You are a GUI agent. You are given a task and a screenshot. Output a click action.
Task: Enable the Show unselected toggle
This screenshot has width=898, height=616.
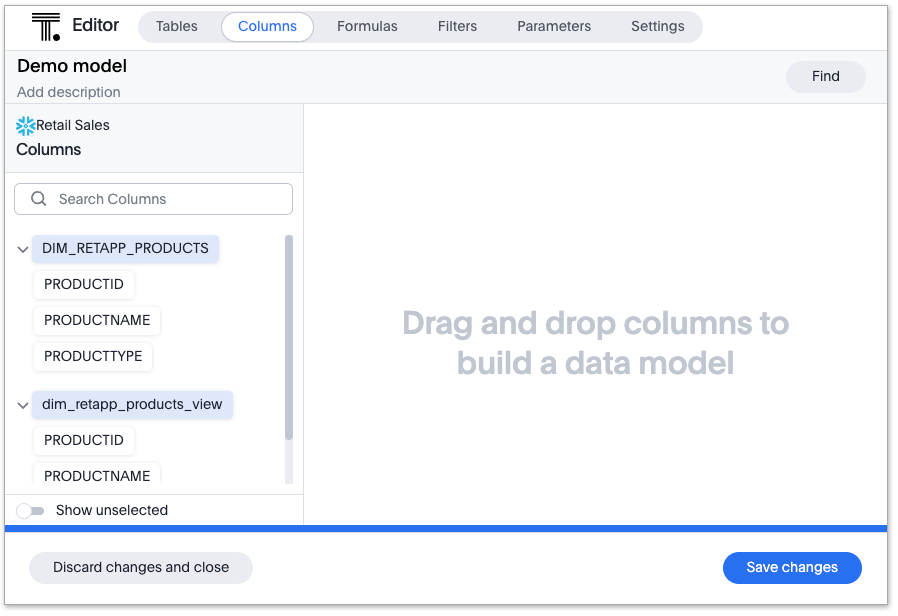click(30, 510)
